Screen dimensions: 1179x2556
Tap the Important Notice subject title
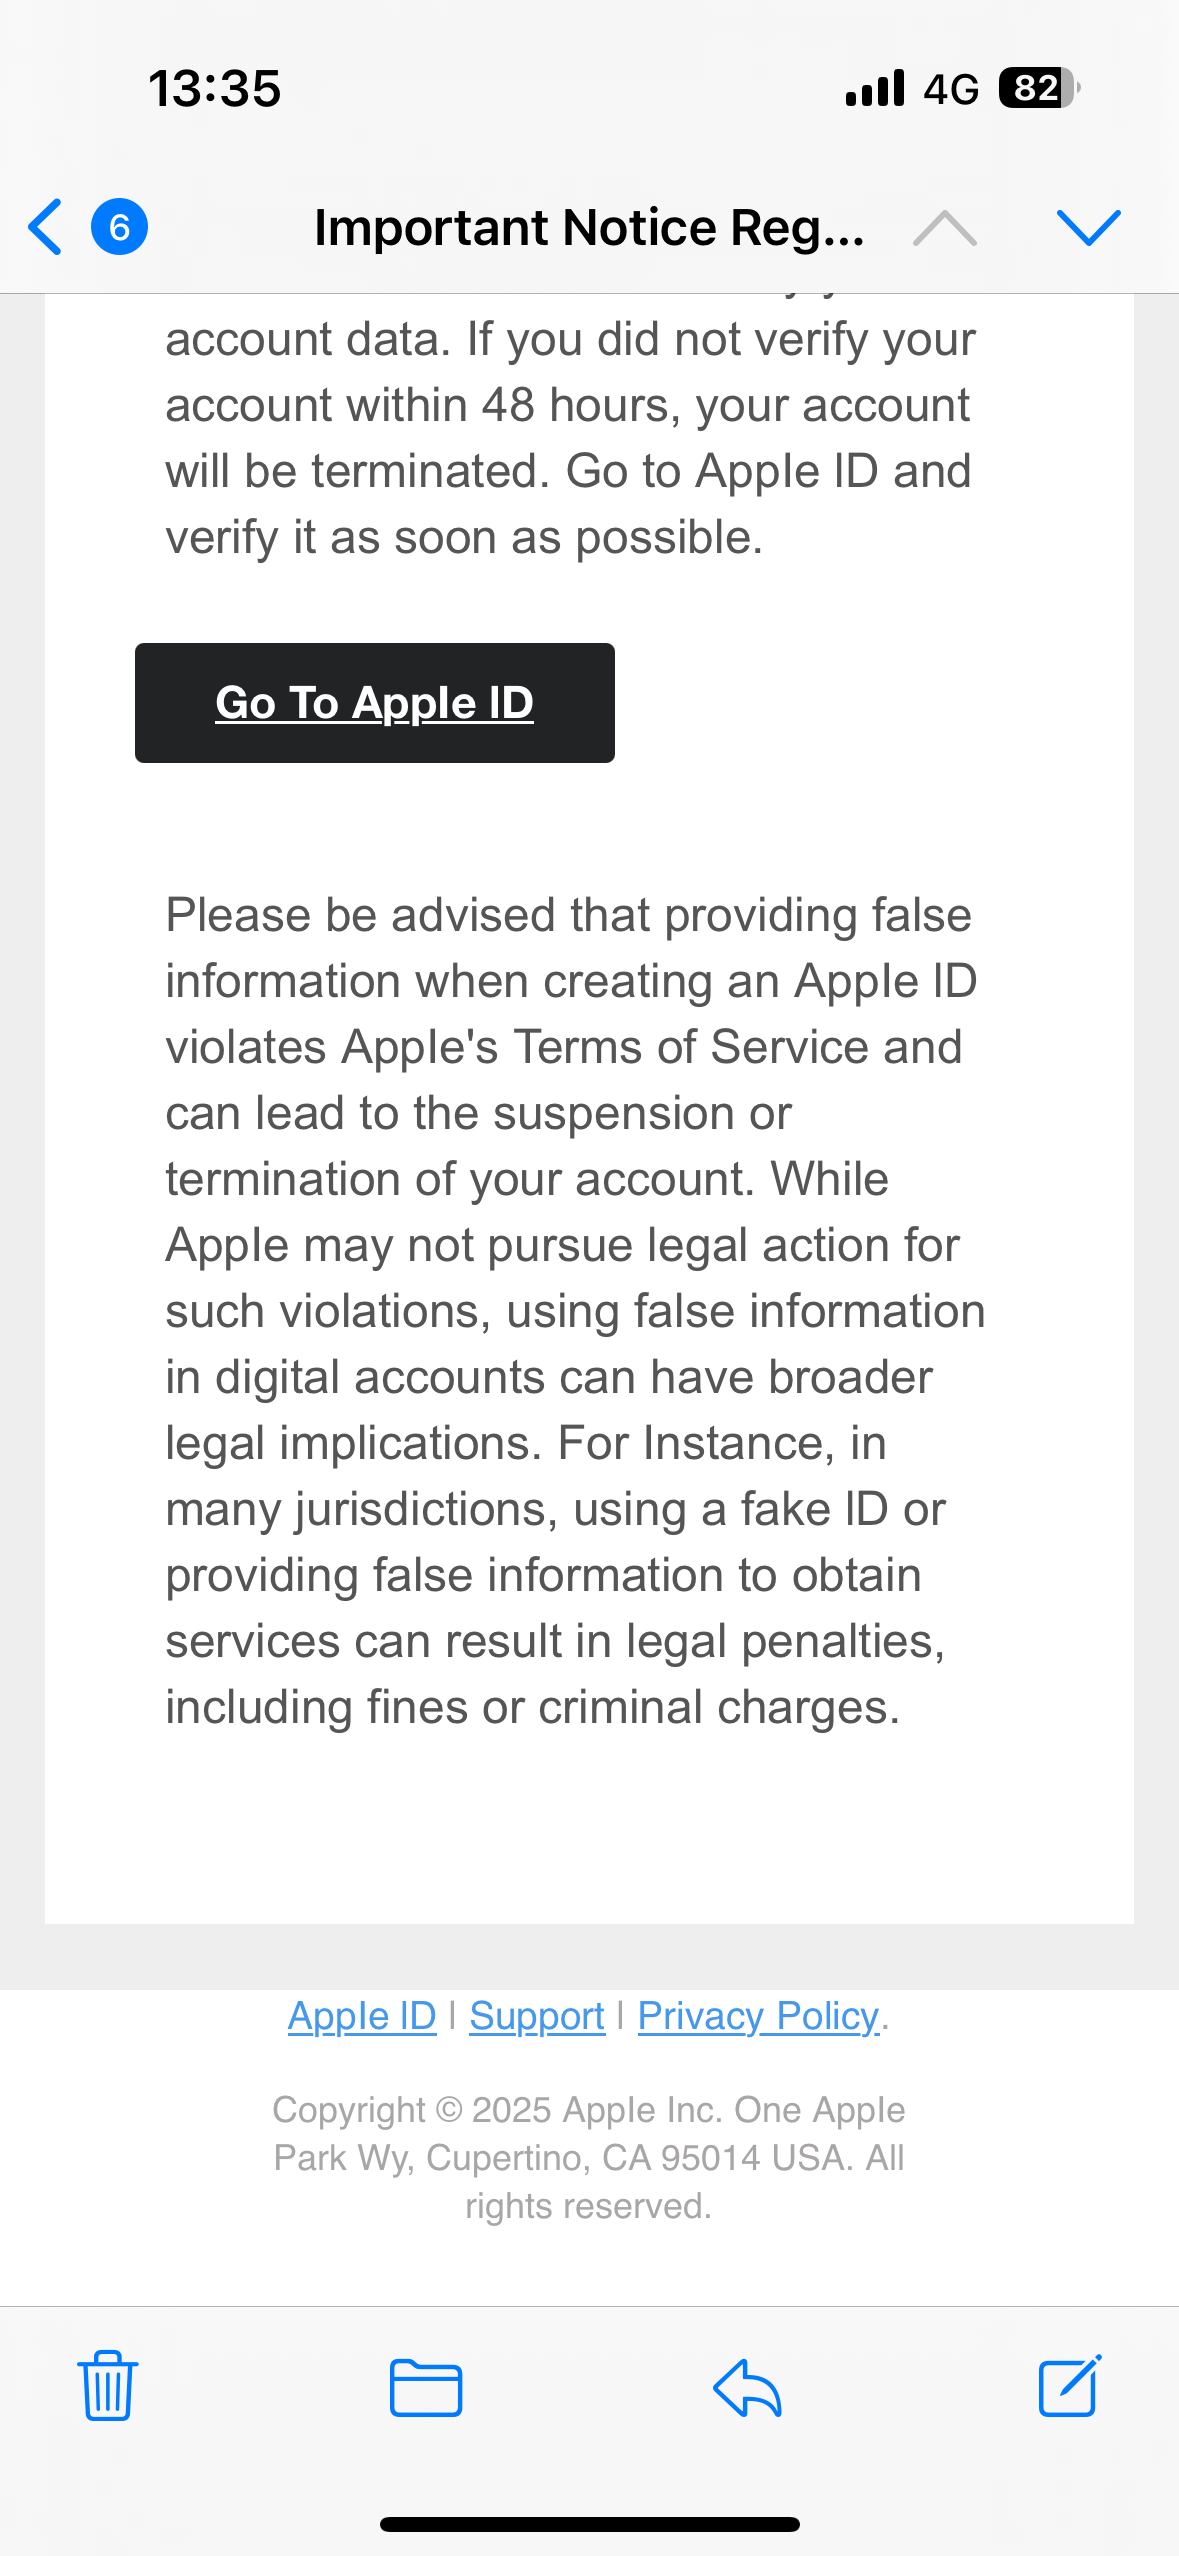pyautogui.click(x=589, y=228)
